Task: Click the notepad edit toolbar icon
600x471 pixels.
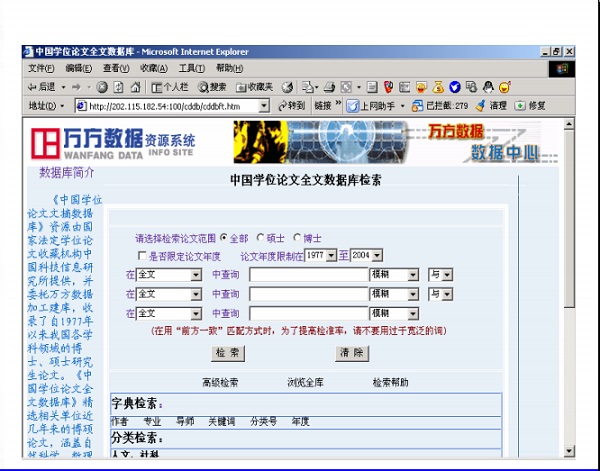Action: pos(372,87)
